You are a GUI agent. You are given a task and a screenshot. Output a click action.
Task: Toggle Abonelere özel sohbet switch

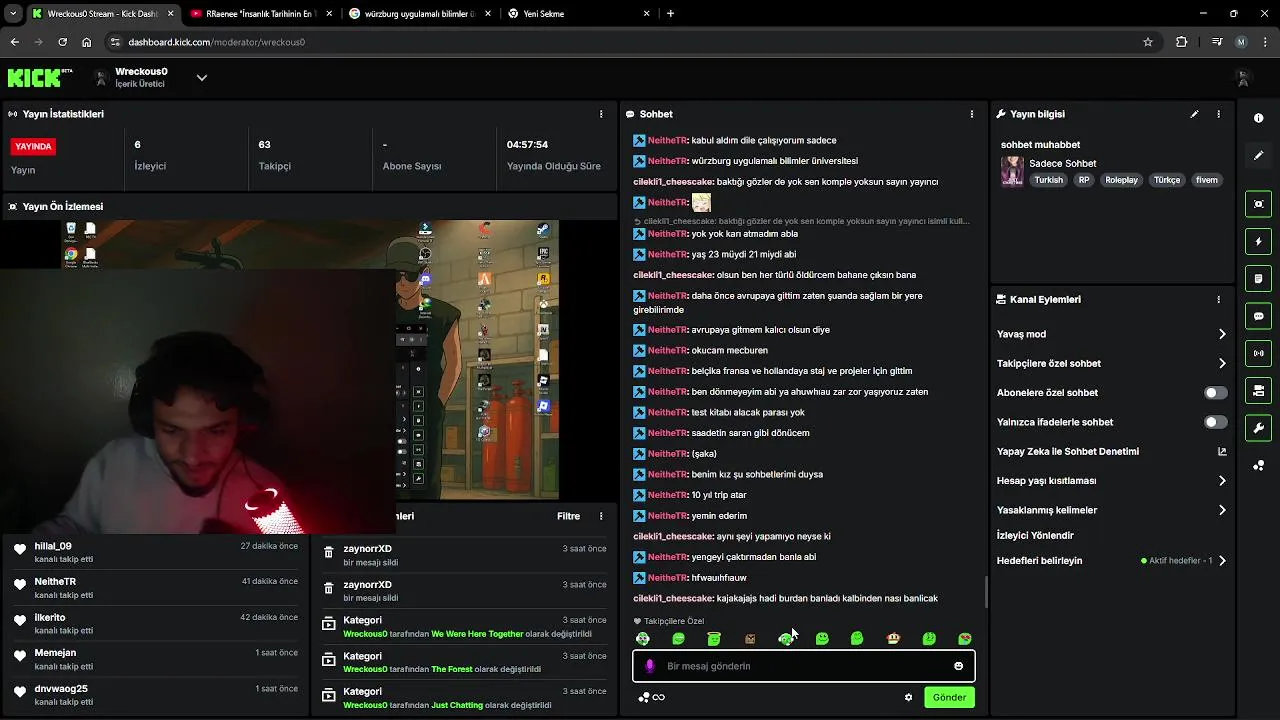(1215, 393)
